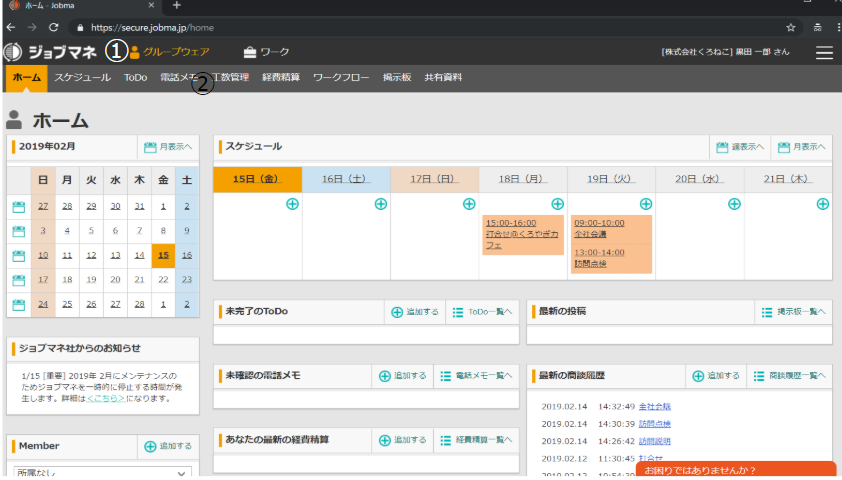
Task: Click 月表示へ in schedule panel
Action: 802,147
